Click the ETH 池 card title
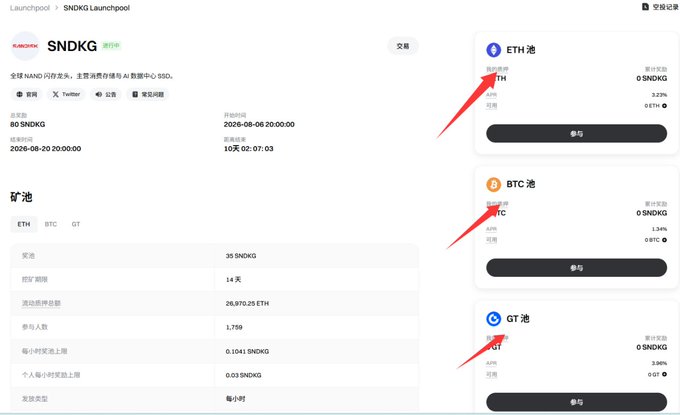Image resolution: width=680 pixels, height=415 pixels. point(520,50)
